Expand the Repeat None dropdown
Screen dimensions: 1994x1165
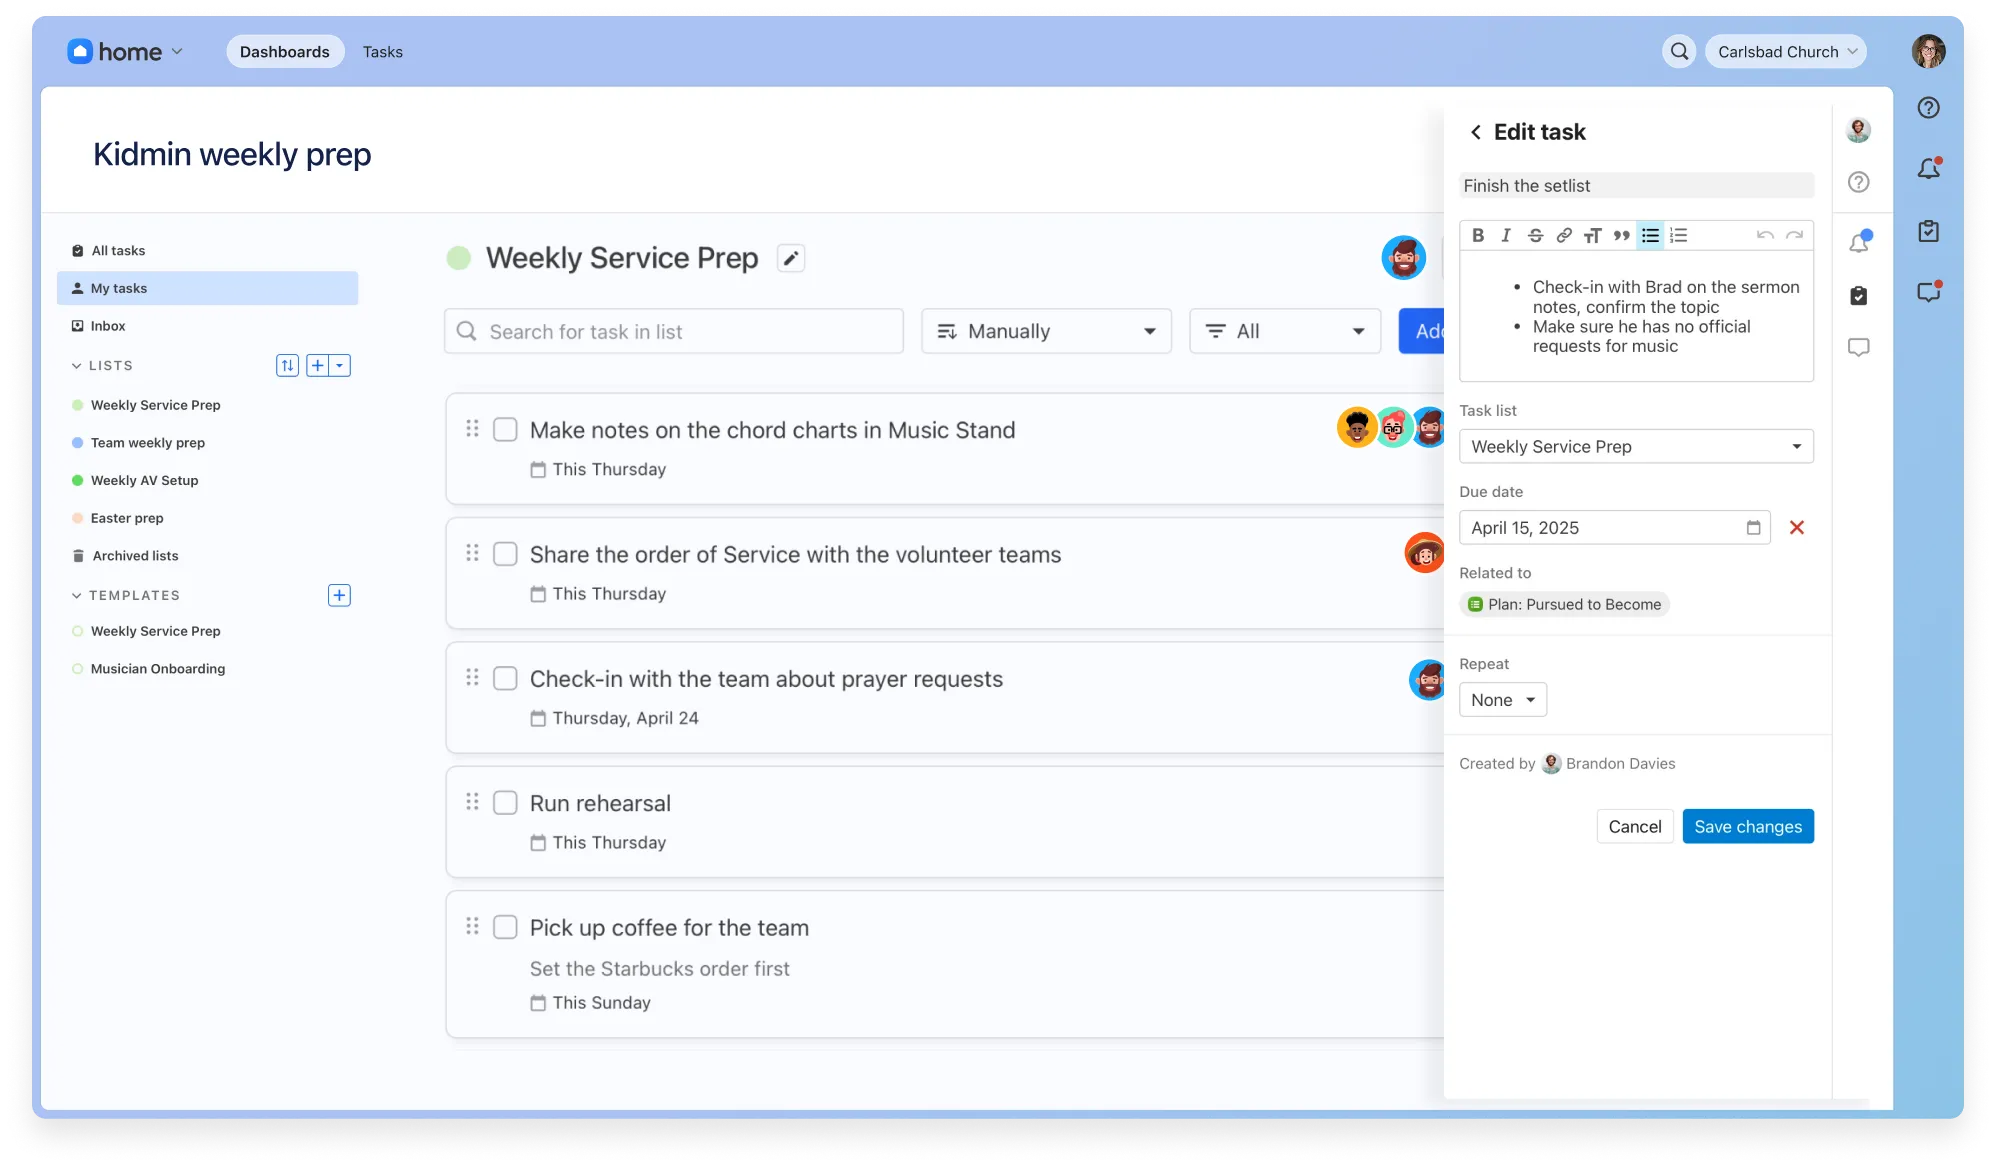click(x=1502, y=700)
